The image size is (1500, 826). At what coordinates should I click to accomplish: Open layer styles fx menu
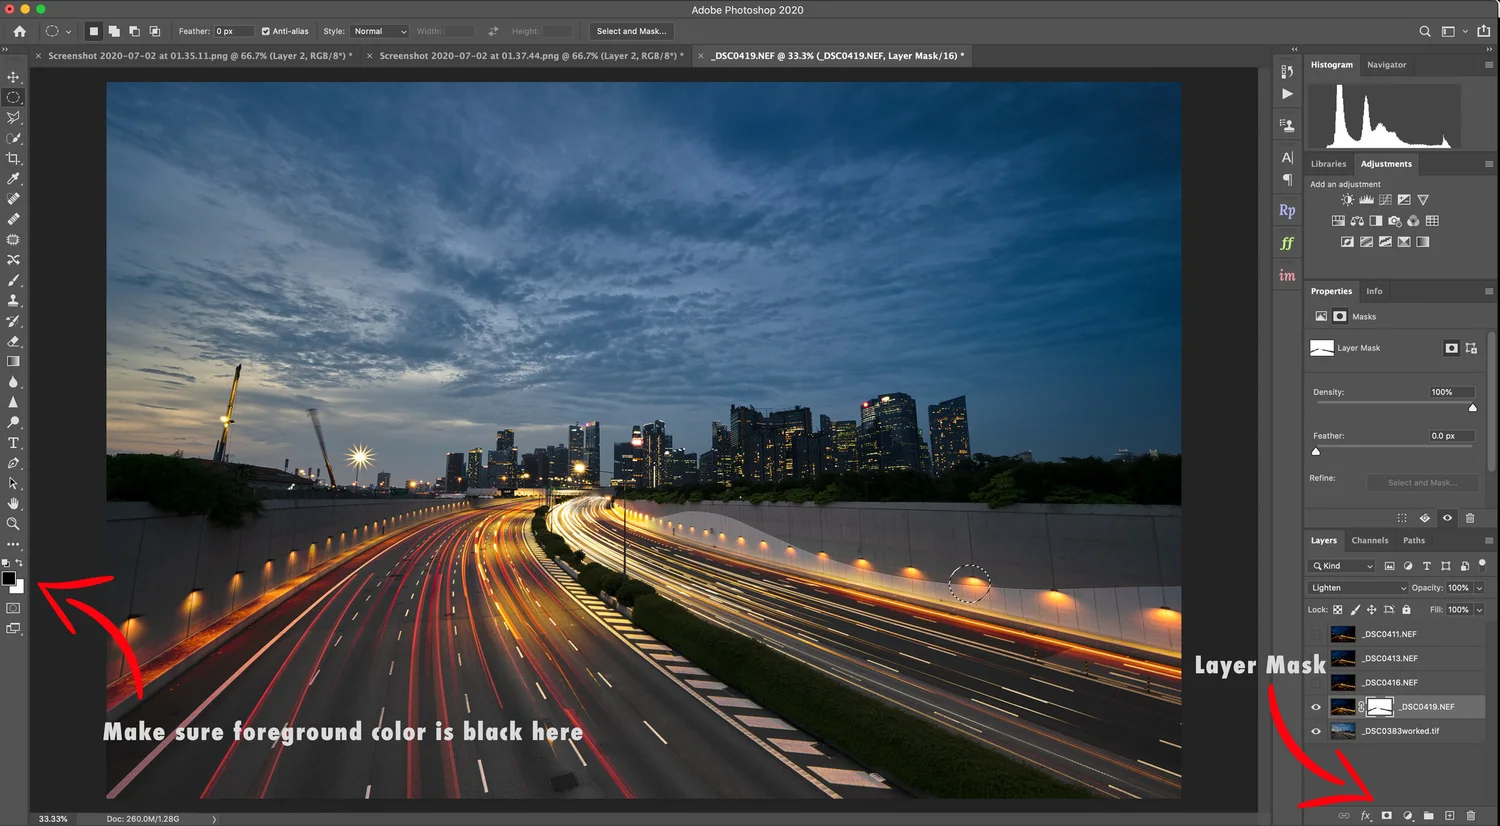tap(1366, 816)
